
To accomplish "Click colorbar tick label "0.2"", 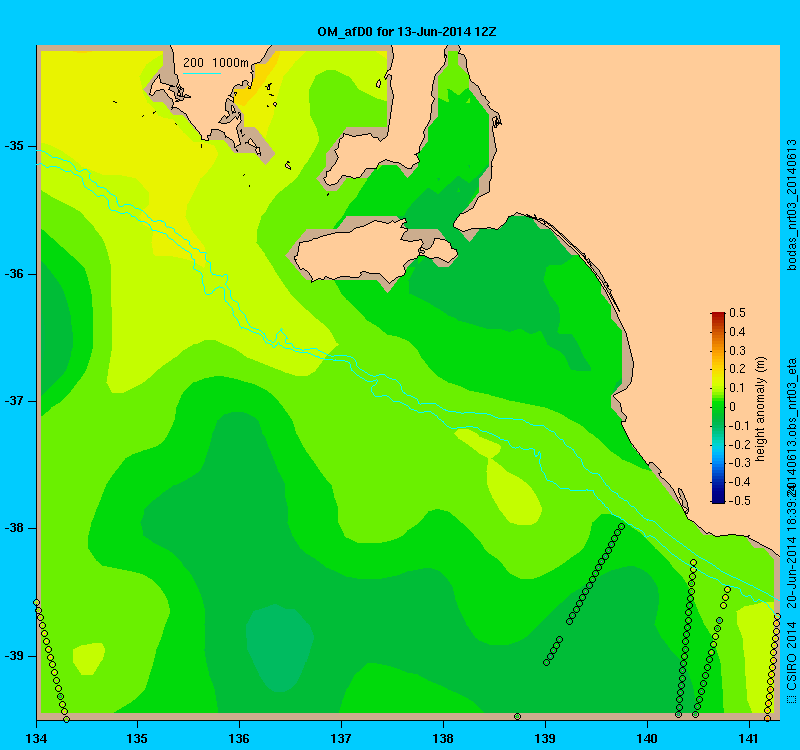I will (x=737, y=369).
